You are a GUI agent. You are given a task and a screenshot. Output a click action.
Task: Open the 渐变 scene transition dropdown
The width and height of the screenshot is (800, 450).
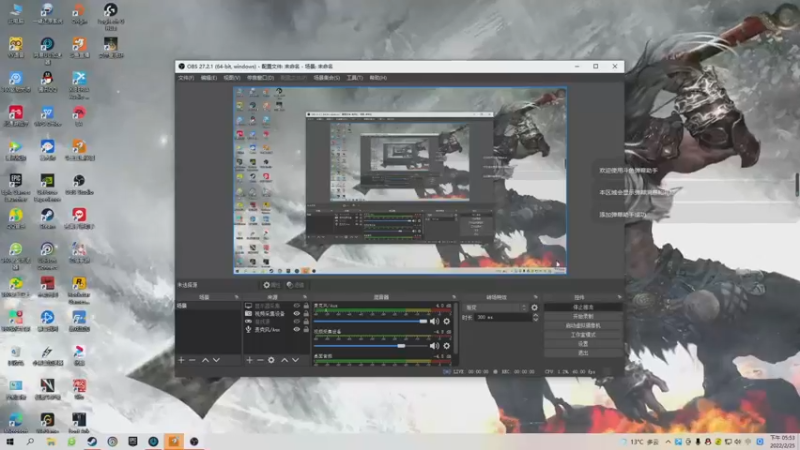point(495,308)
